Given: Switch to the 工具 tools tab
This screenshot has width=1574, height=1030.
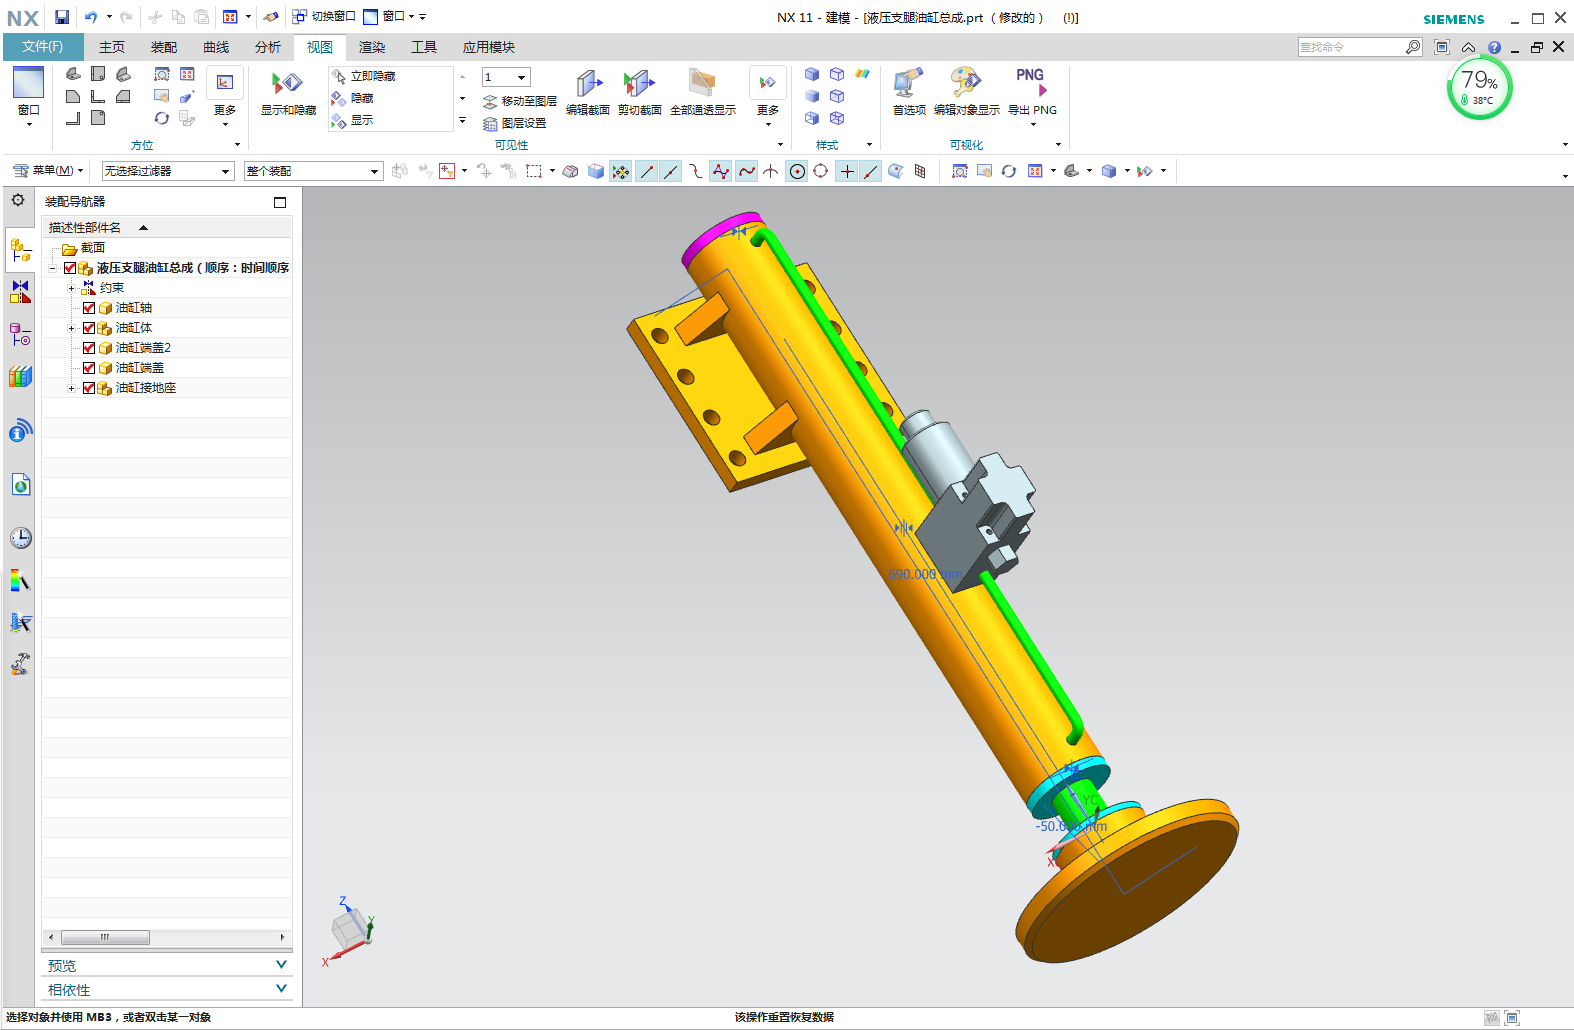Looking at the screenshot, I should (x=424, y=47).
